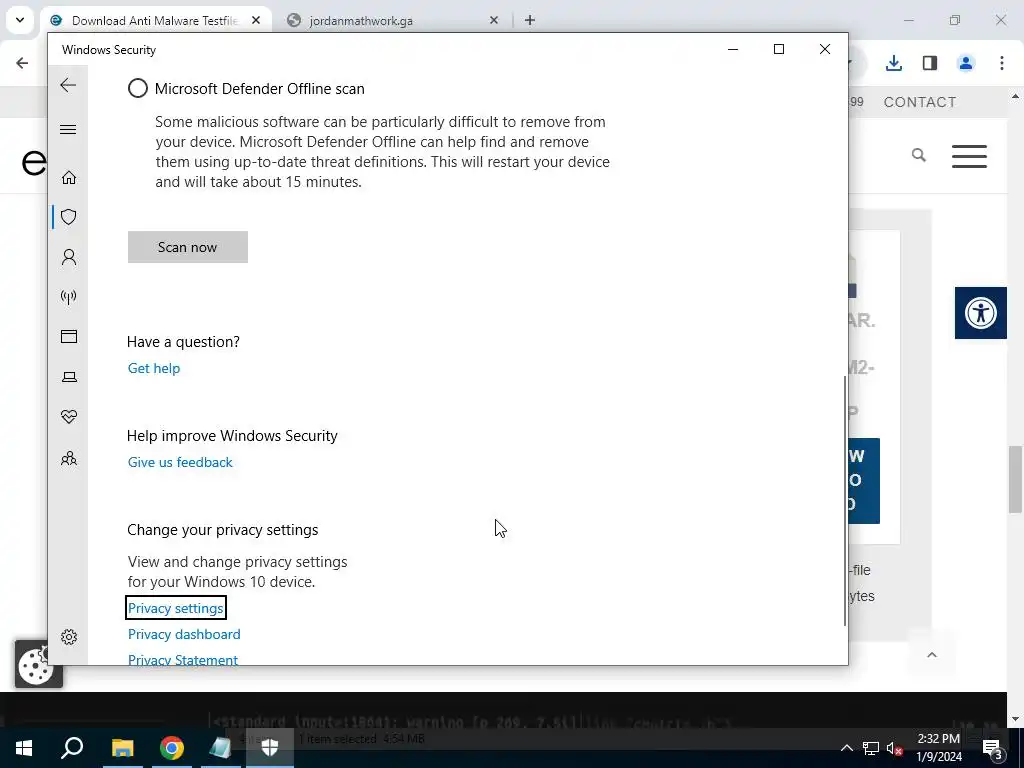Show hidden system tray icons
Image resolution: width=1024 pixels, height=768 pixels.
846,748
